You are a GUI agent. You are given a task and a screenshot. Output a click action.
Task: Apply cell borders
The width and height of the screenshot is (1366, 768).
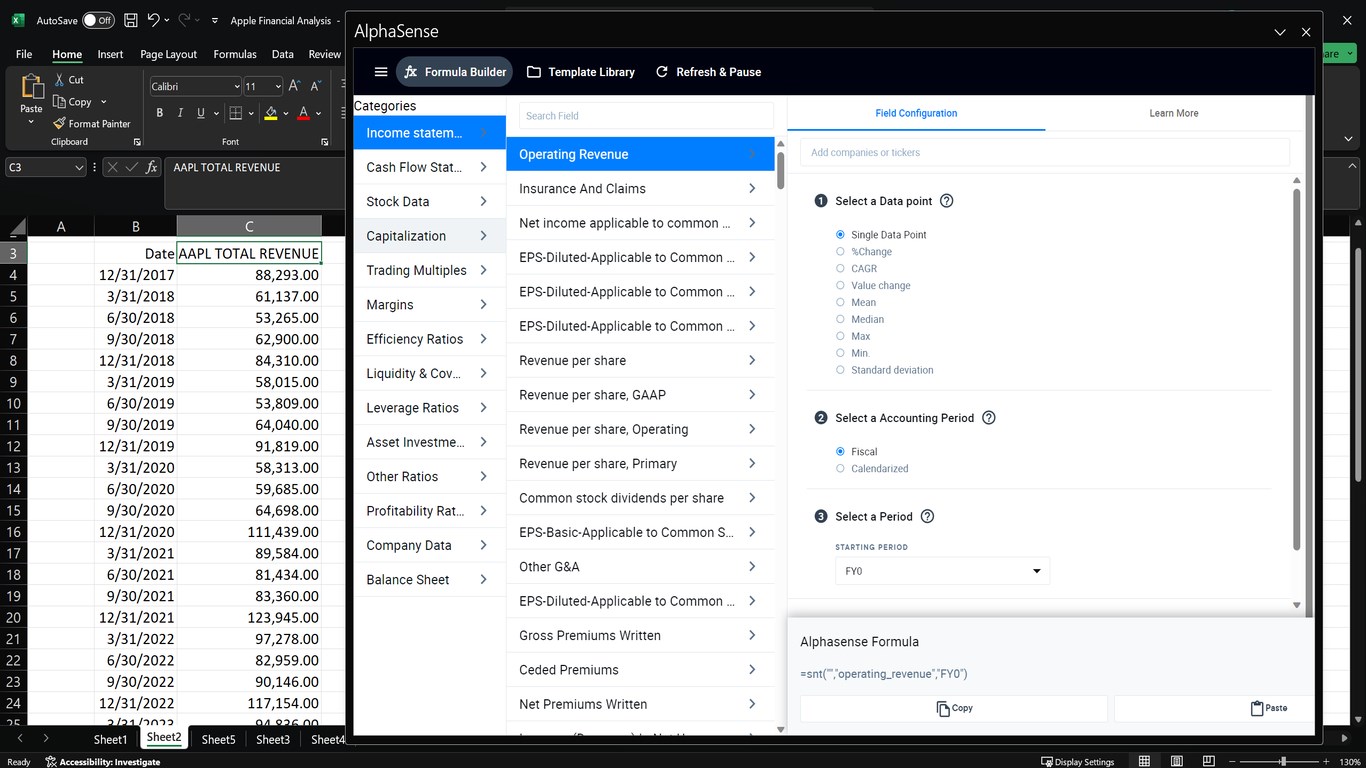click(235, 113)
